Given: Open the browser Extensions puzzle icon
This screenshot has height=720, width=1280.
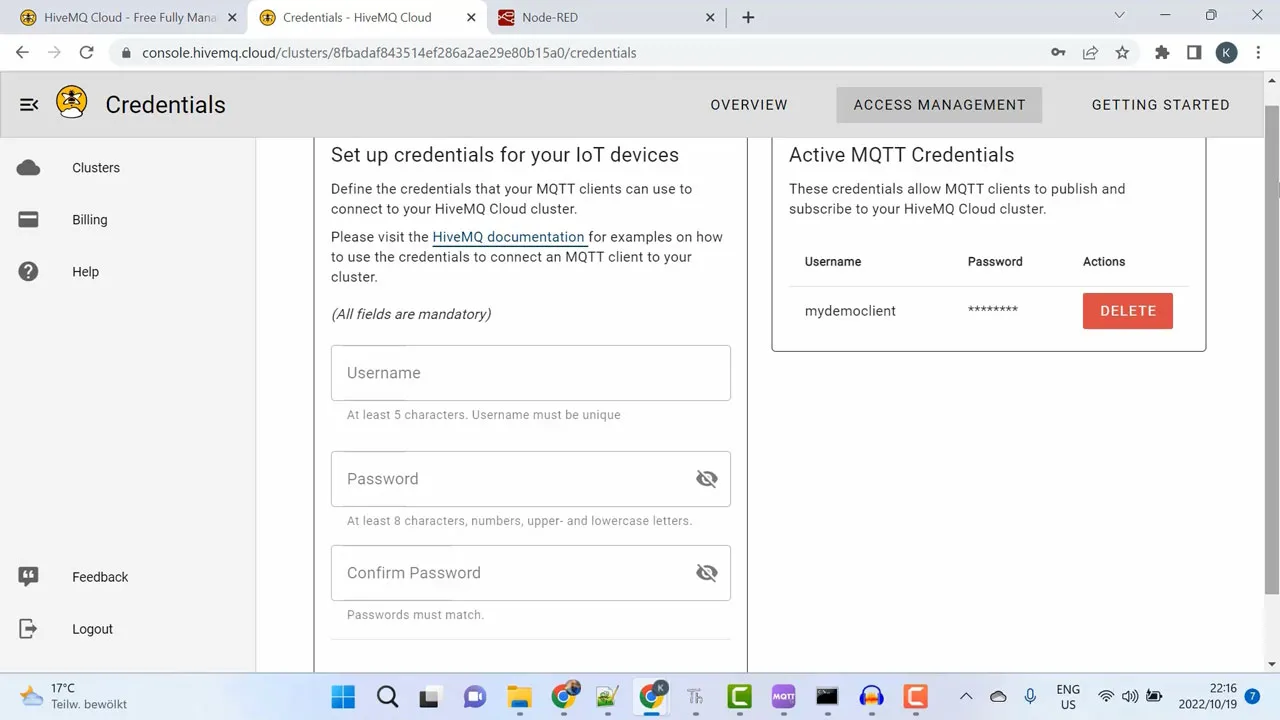Looking at the screenshot, I should pyautogui.click(x=1162, y=53).
